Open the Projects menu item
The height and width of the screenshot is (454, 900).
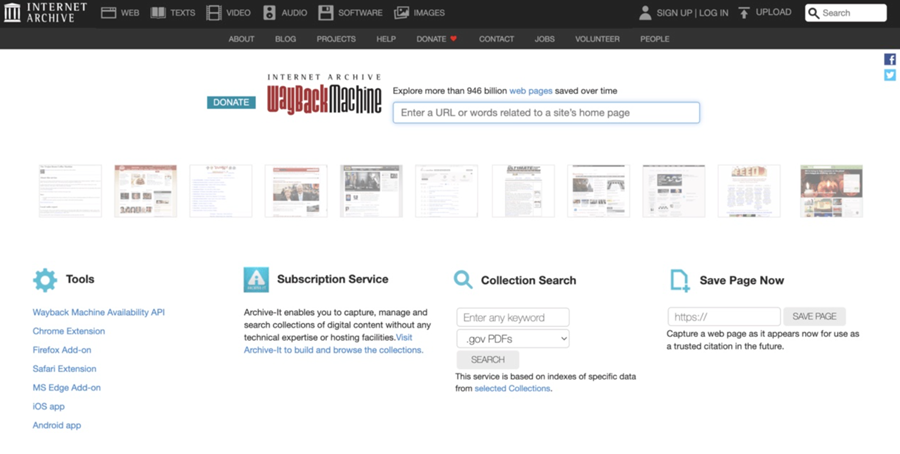(x=336, y=39)
